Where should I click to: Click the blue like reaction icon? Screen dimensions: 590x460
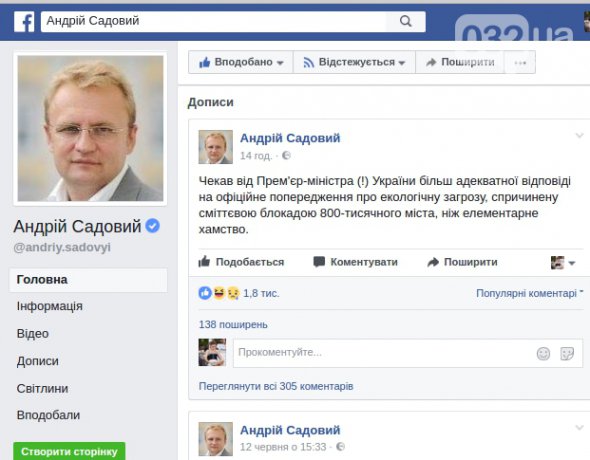tap(205, 293)
